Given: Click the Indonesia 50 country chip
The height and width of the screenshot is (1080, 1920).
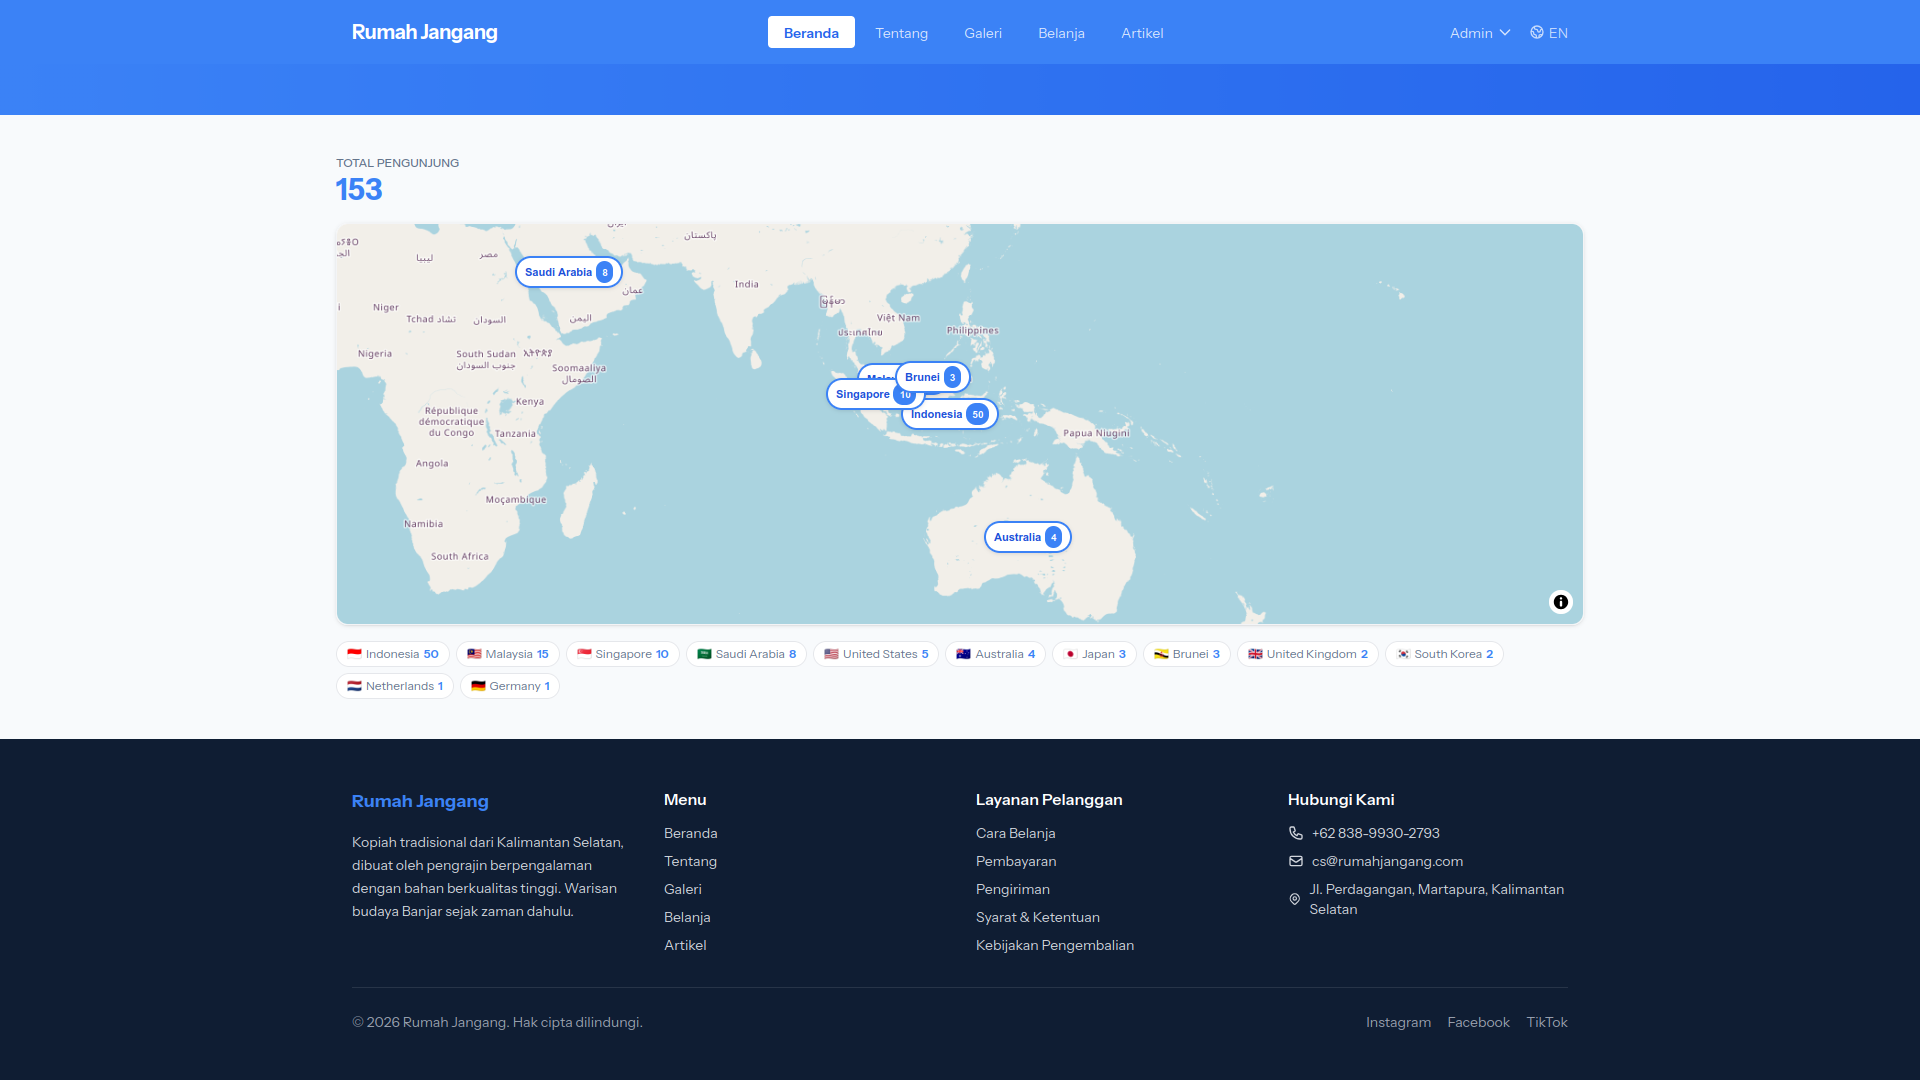Looking at the screenshot, I should pos(393,654).
